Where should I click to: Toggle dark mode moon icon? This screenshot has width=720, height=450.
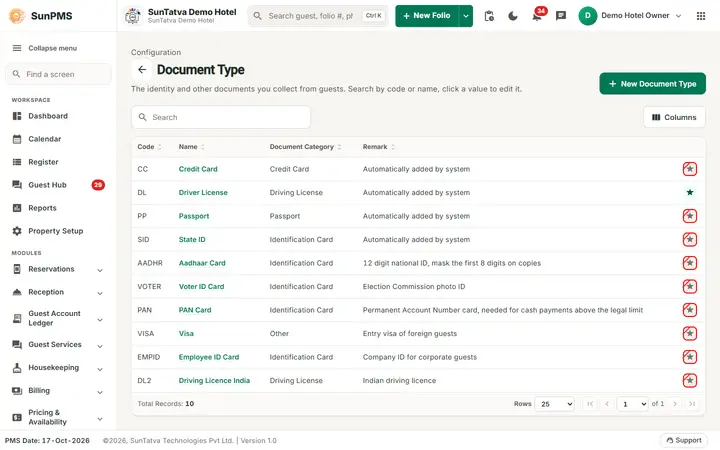(513, 16)
